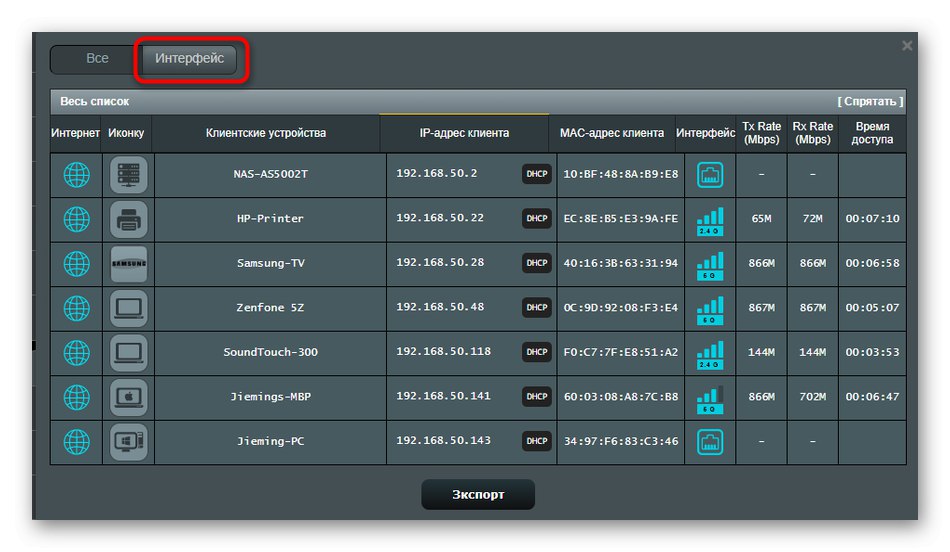Click MAC address F0:C7:7F:E8:51:A2

click(620, 353)
